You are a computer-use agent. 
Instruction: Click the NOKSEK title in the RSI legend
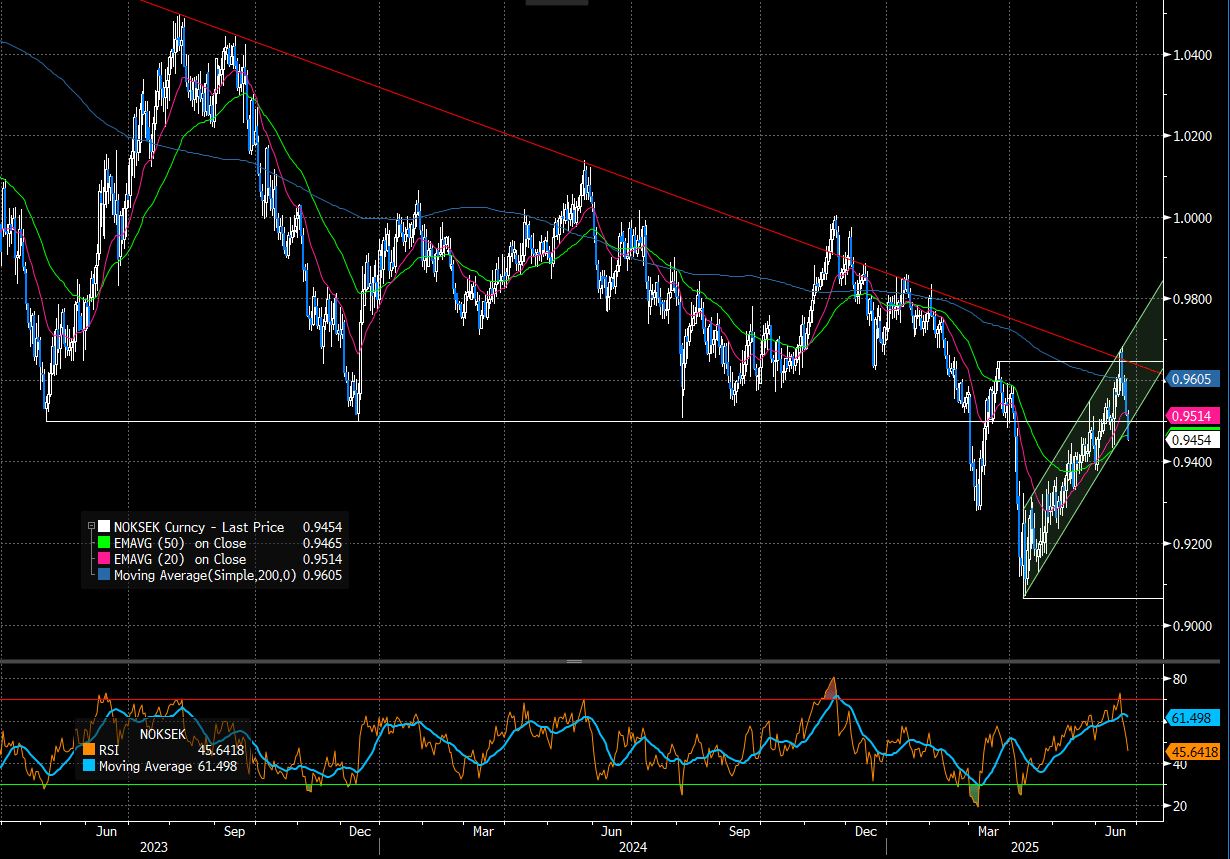162,733
